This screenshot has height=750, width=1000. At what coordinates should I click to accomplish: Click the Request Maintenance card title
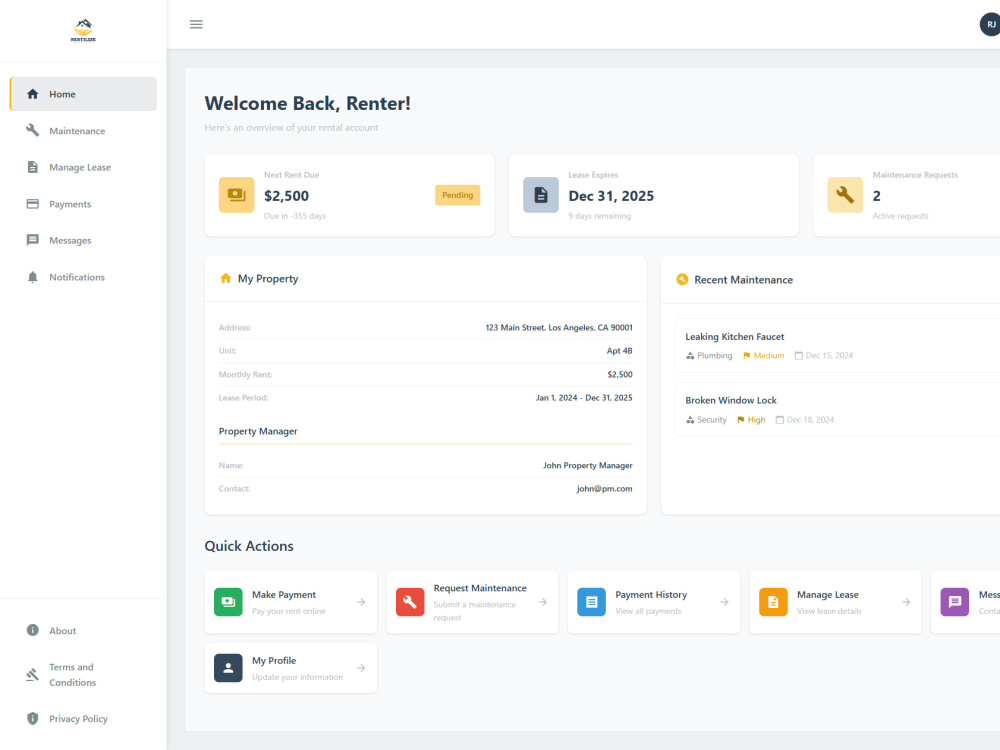coord(480,588)
